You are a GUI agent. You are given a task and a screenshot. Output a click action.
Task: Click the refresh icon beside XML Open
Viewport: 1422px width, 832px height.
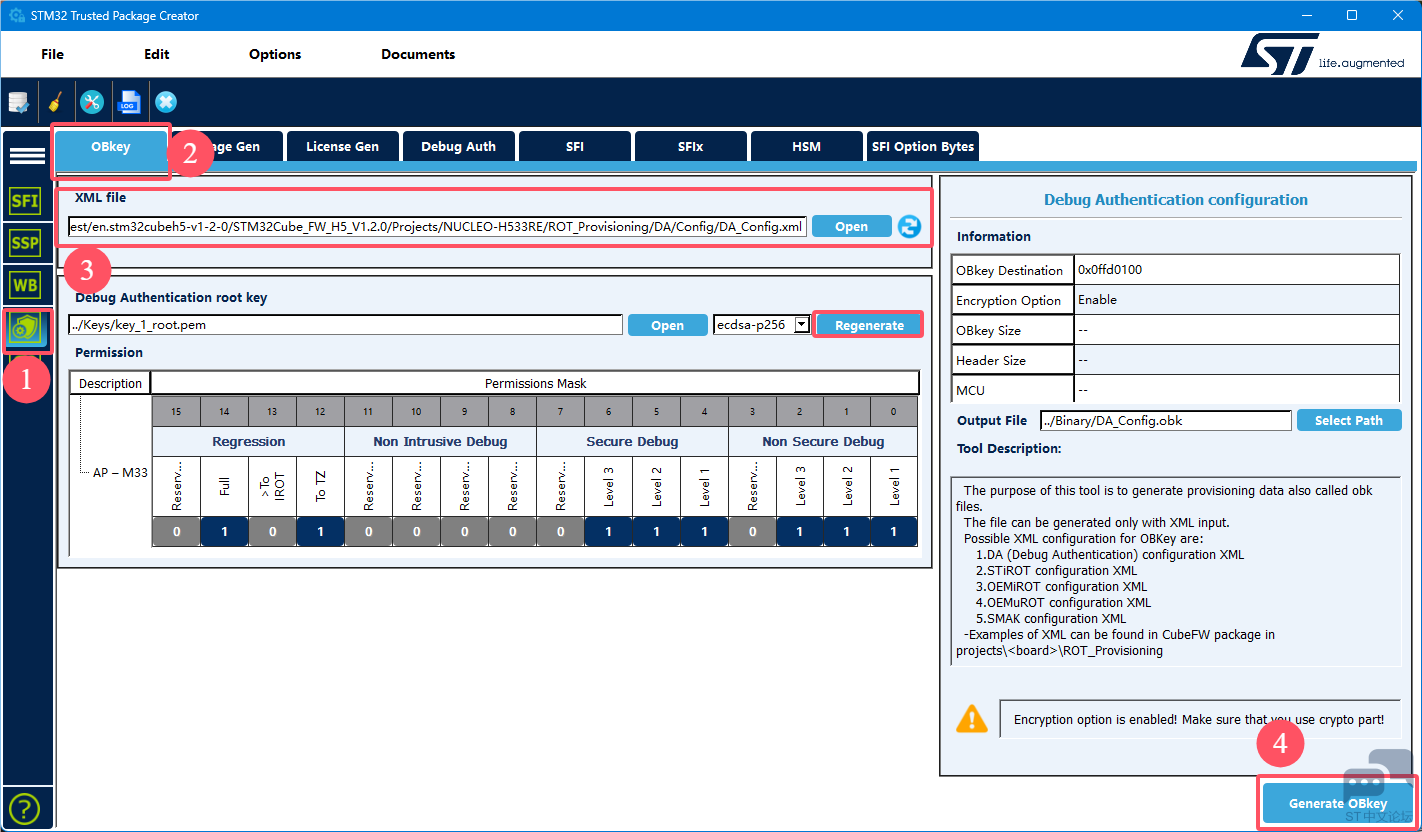click(909, 226)
